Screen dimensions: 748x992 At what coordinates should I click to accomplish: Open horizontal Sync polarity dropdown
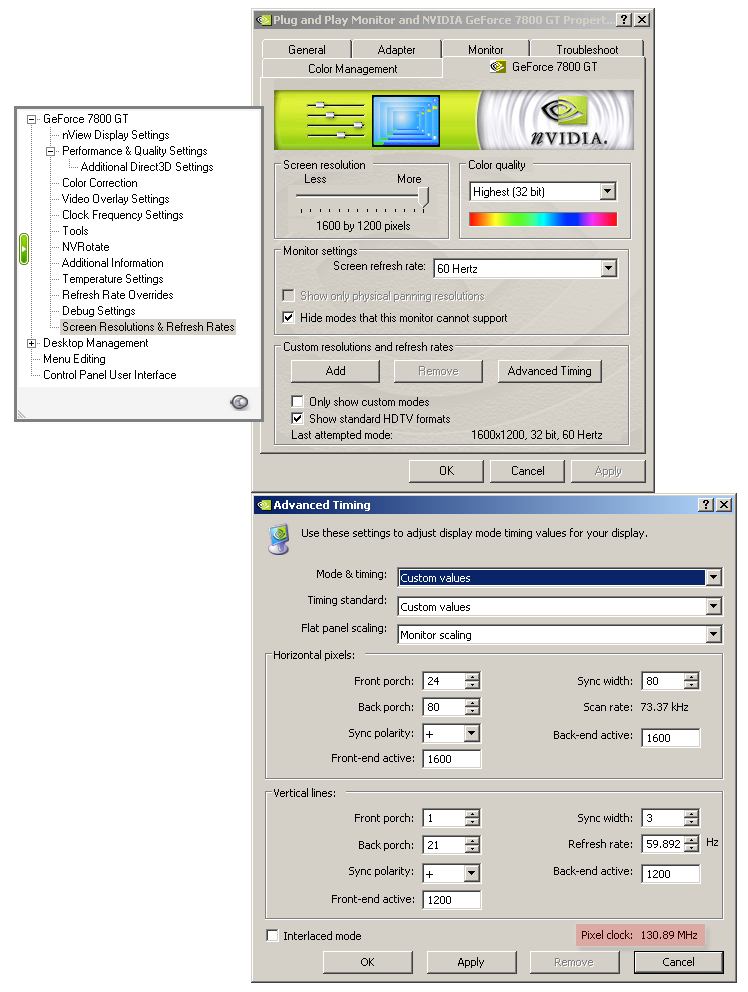point(471,733)
